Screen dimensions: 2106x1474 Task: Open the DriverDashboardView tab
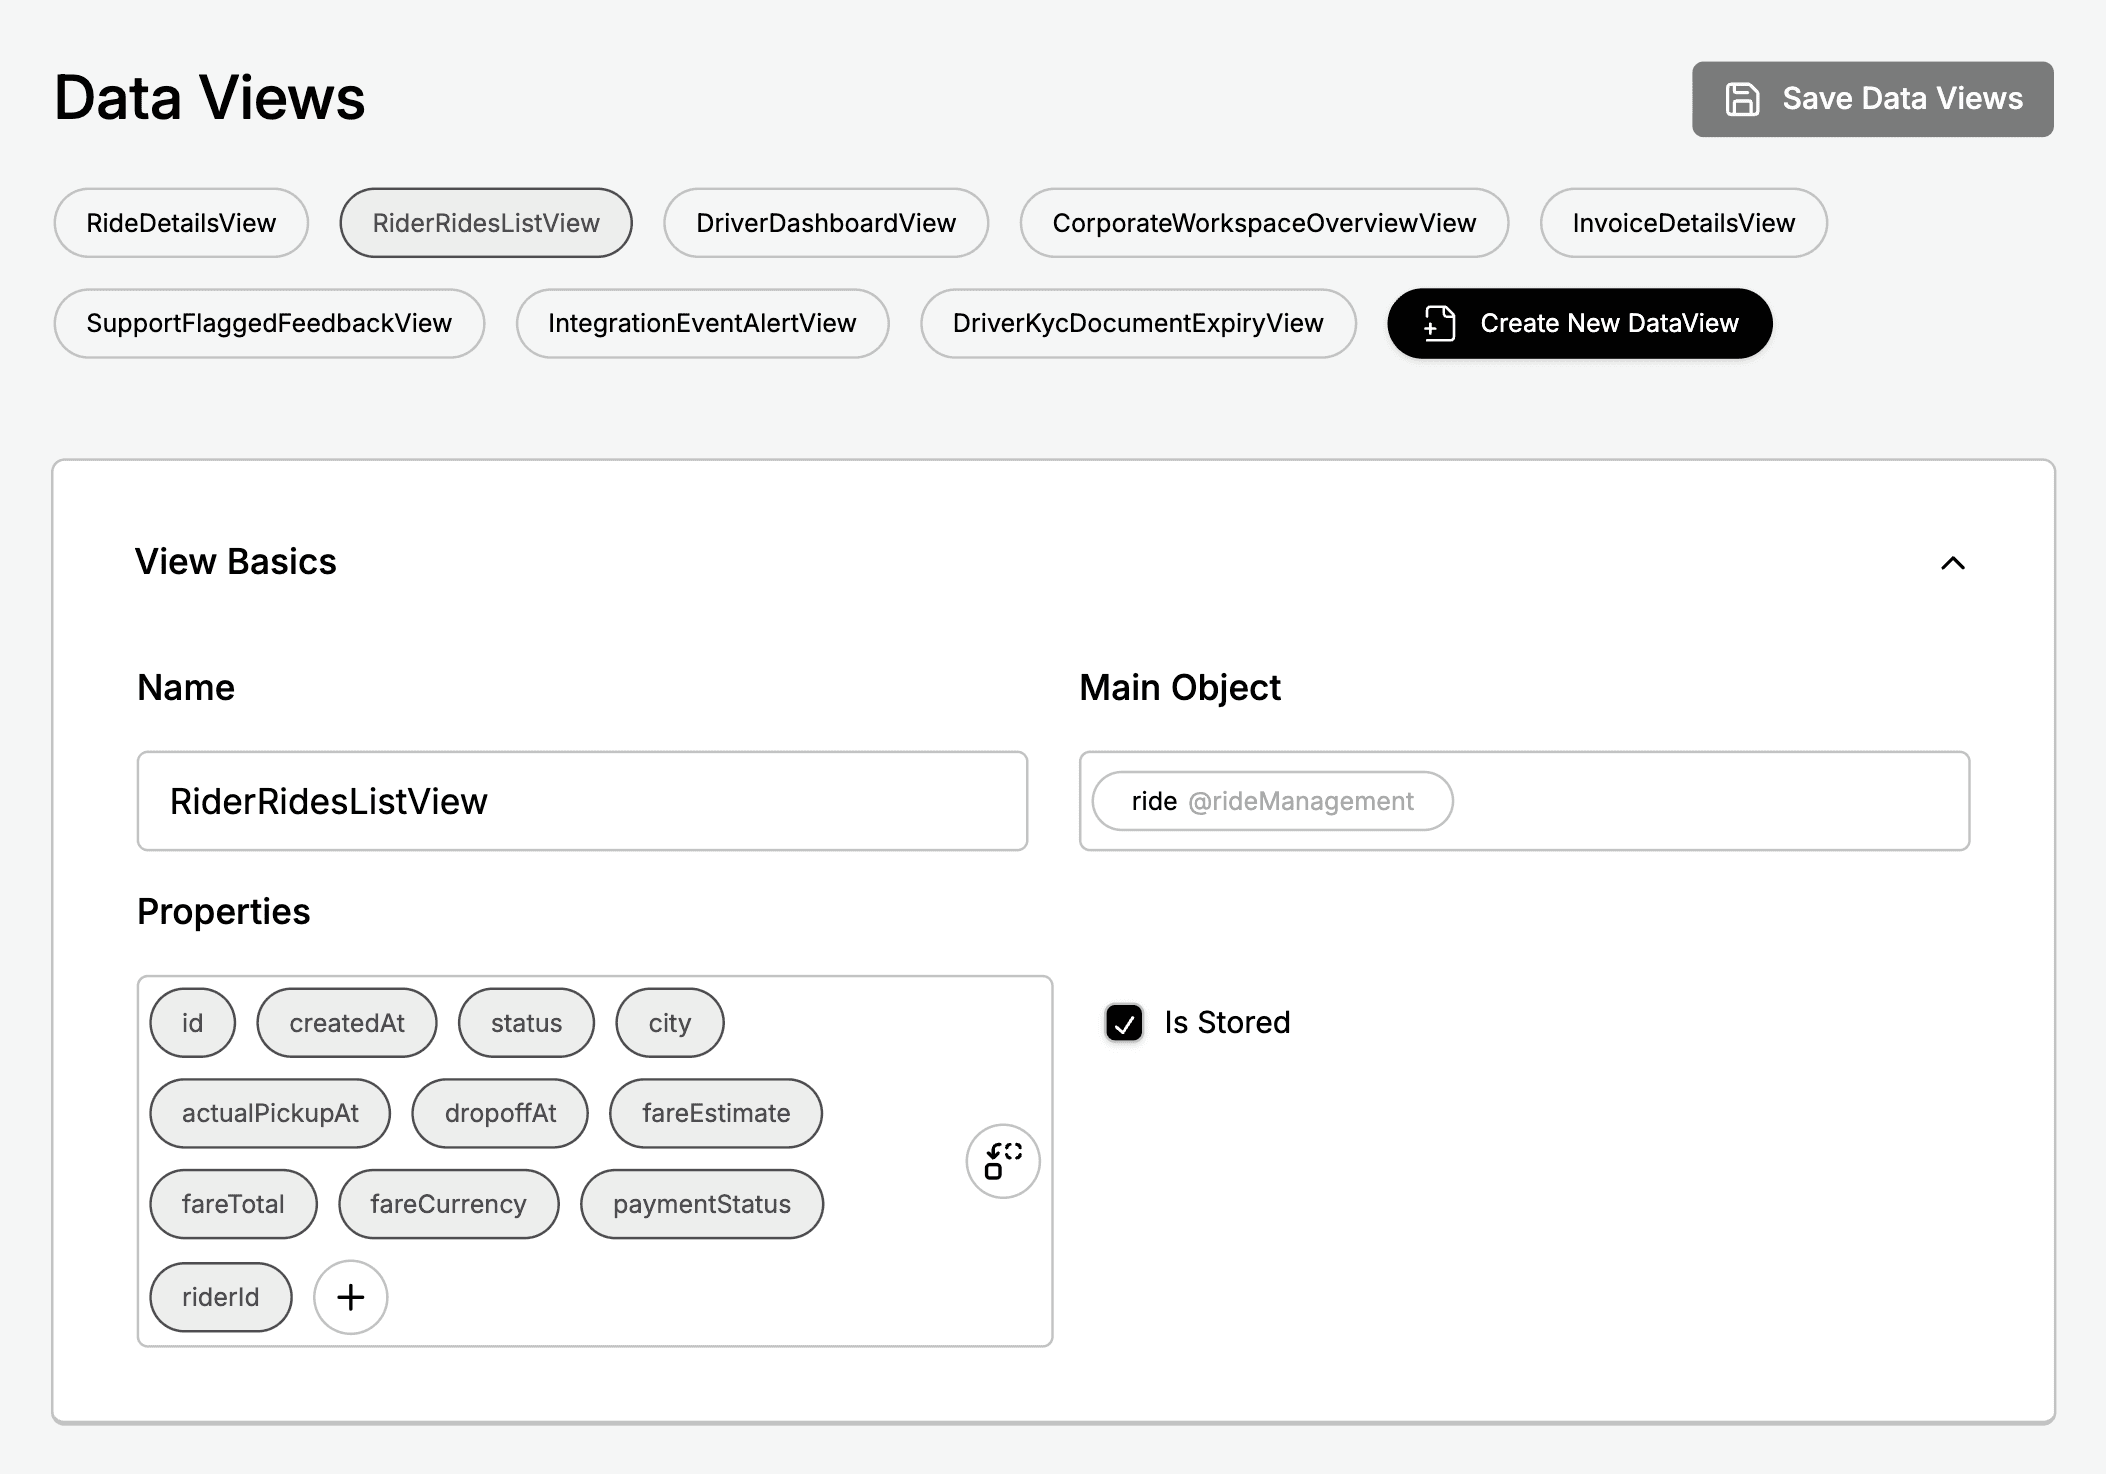pos(825,223)
